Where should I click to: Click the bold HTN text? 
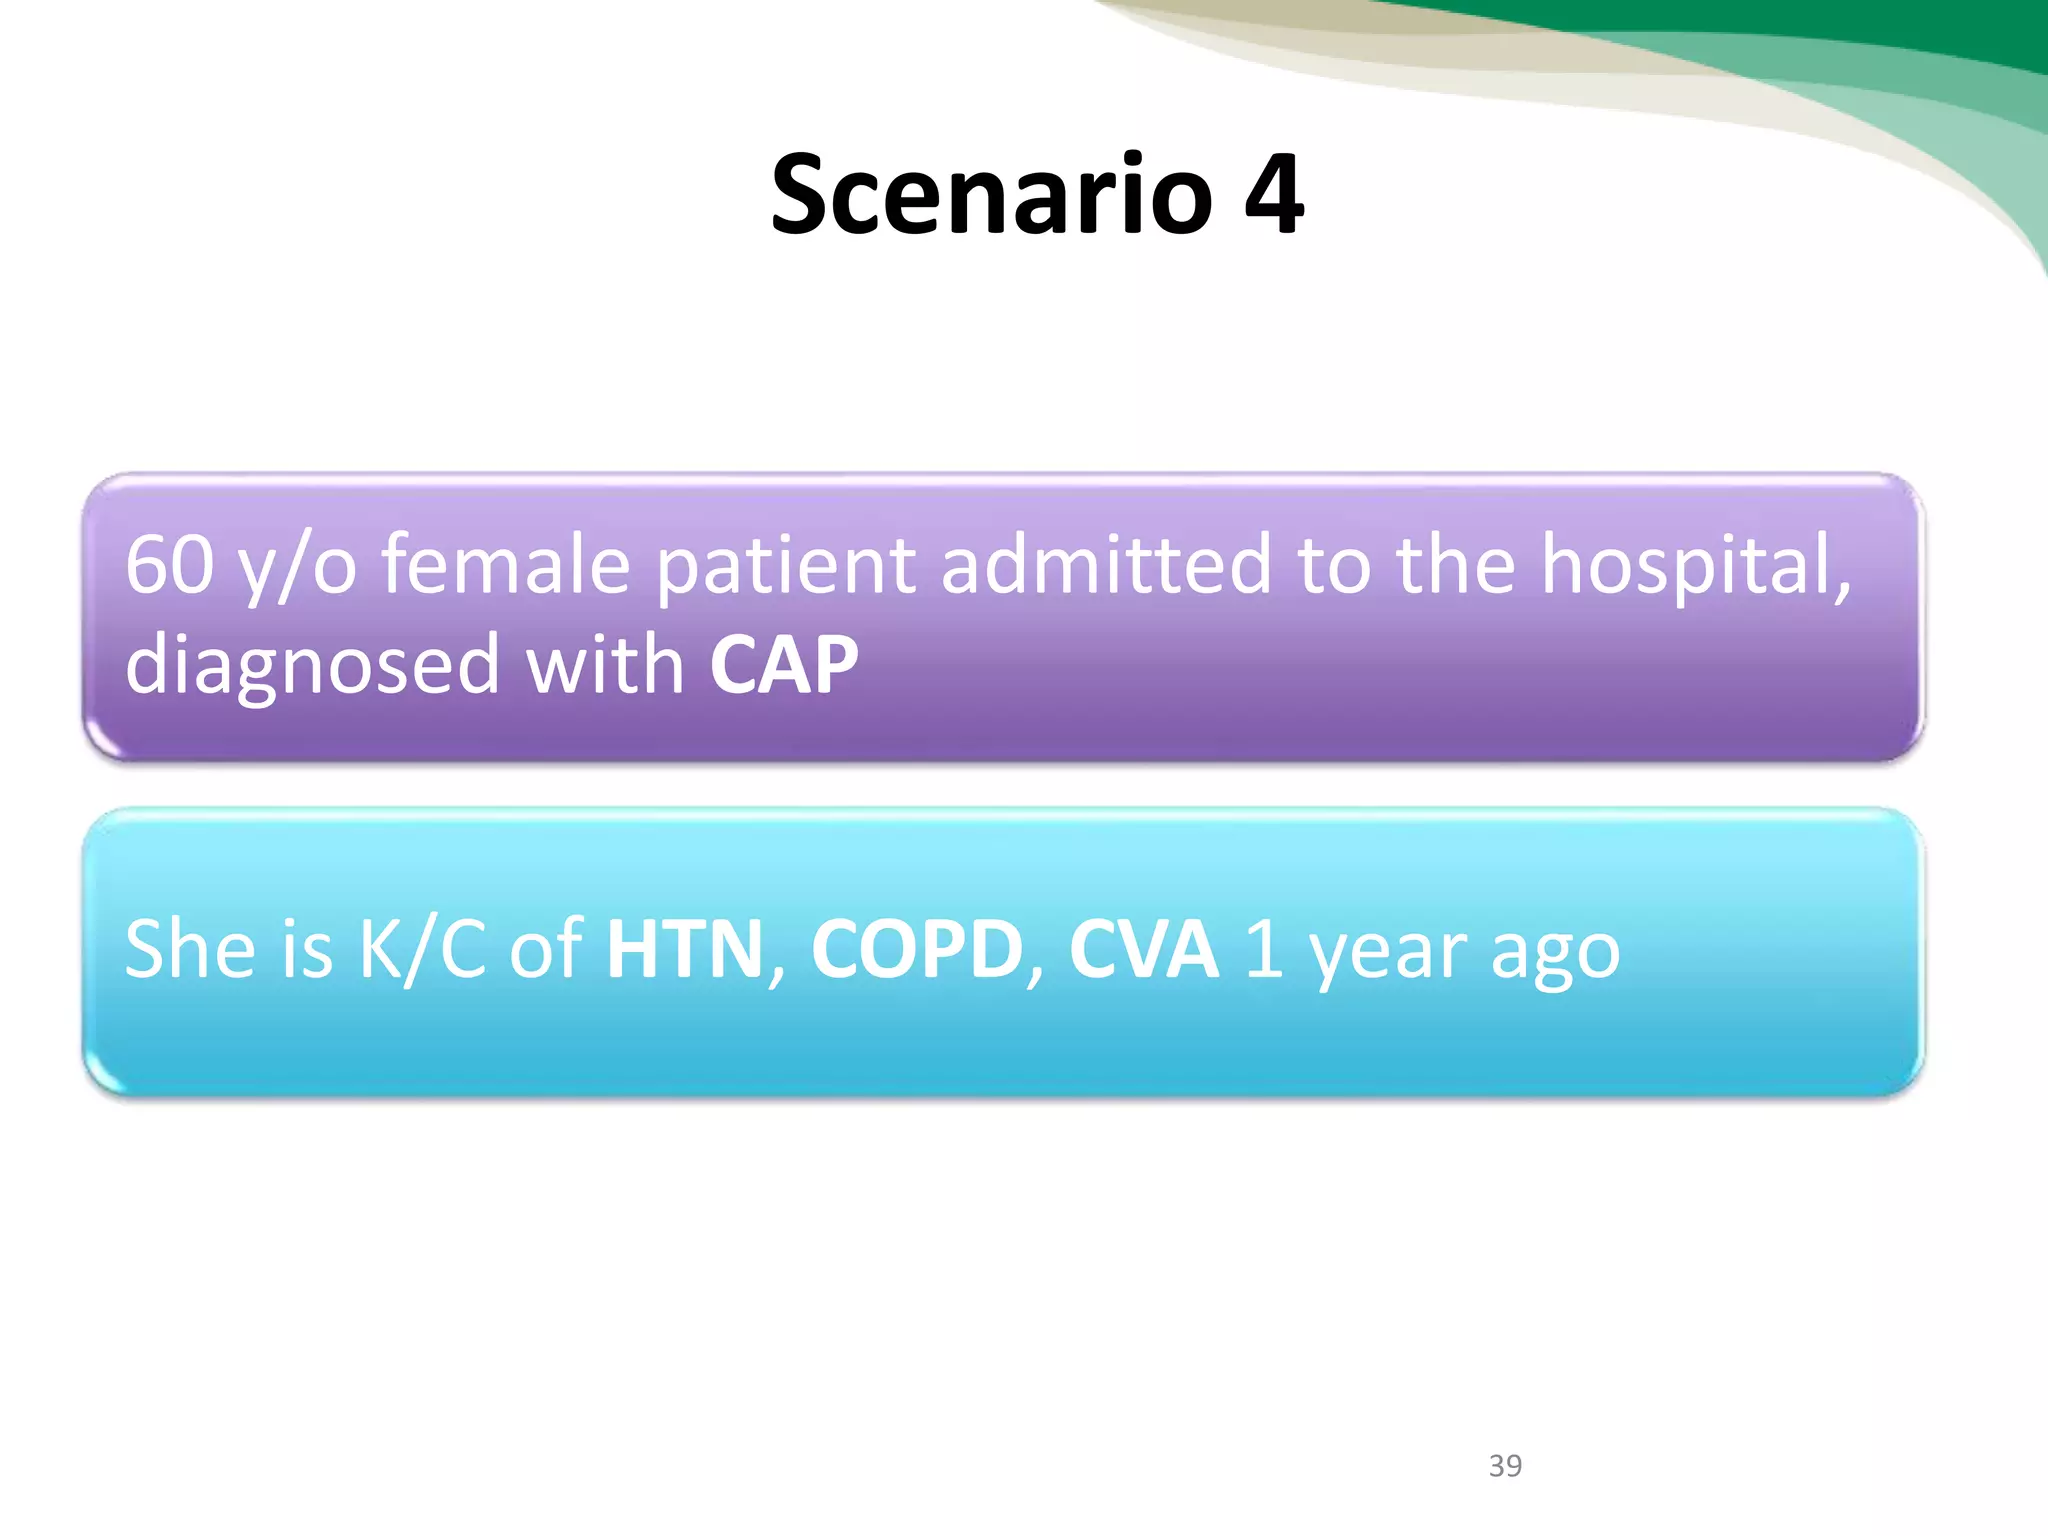[686, 949]
